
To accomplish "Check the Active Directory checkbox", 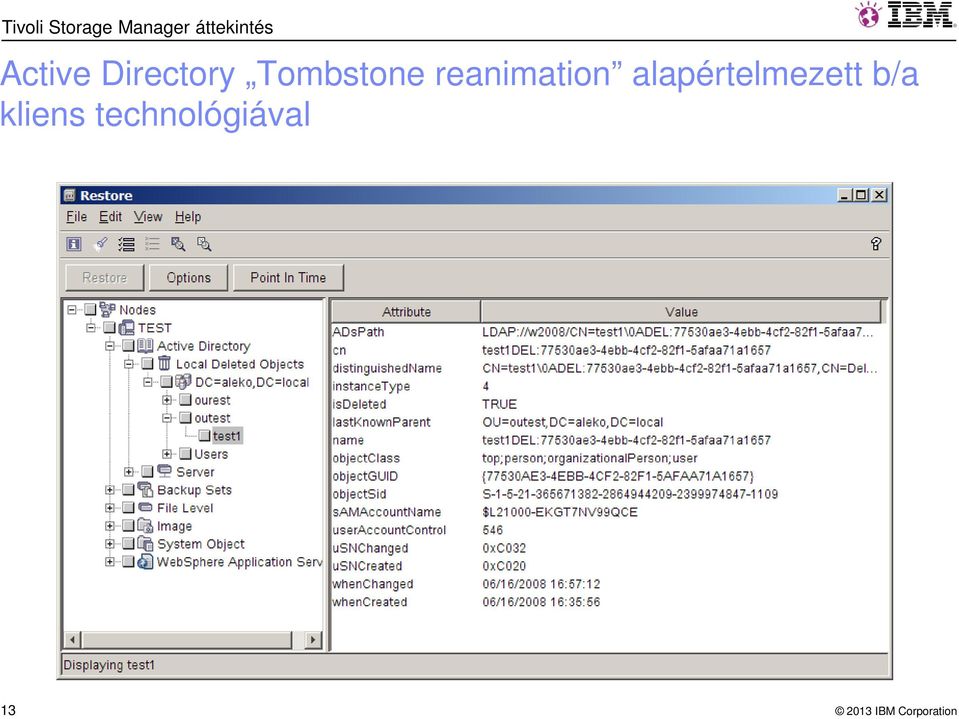I will click(x=128, y=346).
